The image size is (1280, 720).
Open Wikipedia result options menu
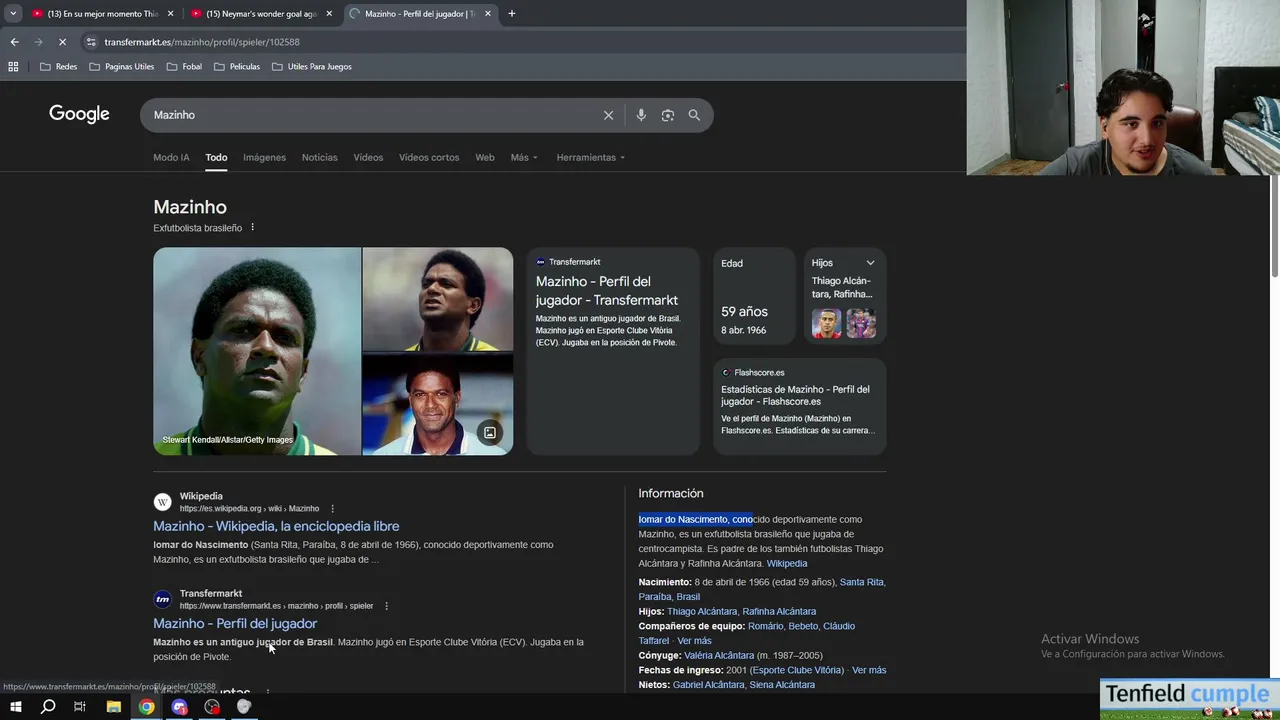click(x=333, y=508)
